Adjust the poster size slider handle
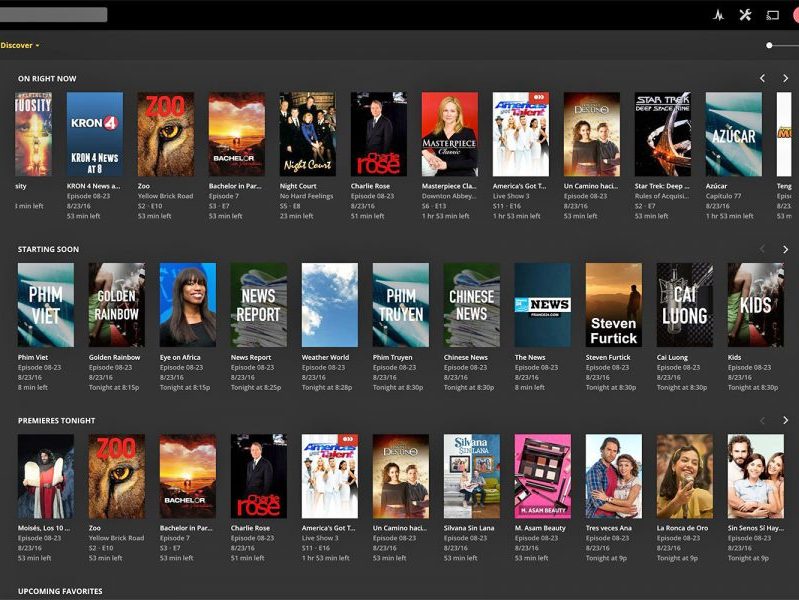This screenshot has height=600, width=799. 769,45
